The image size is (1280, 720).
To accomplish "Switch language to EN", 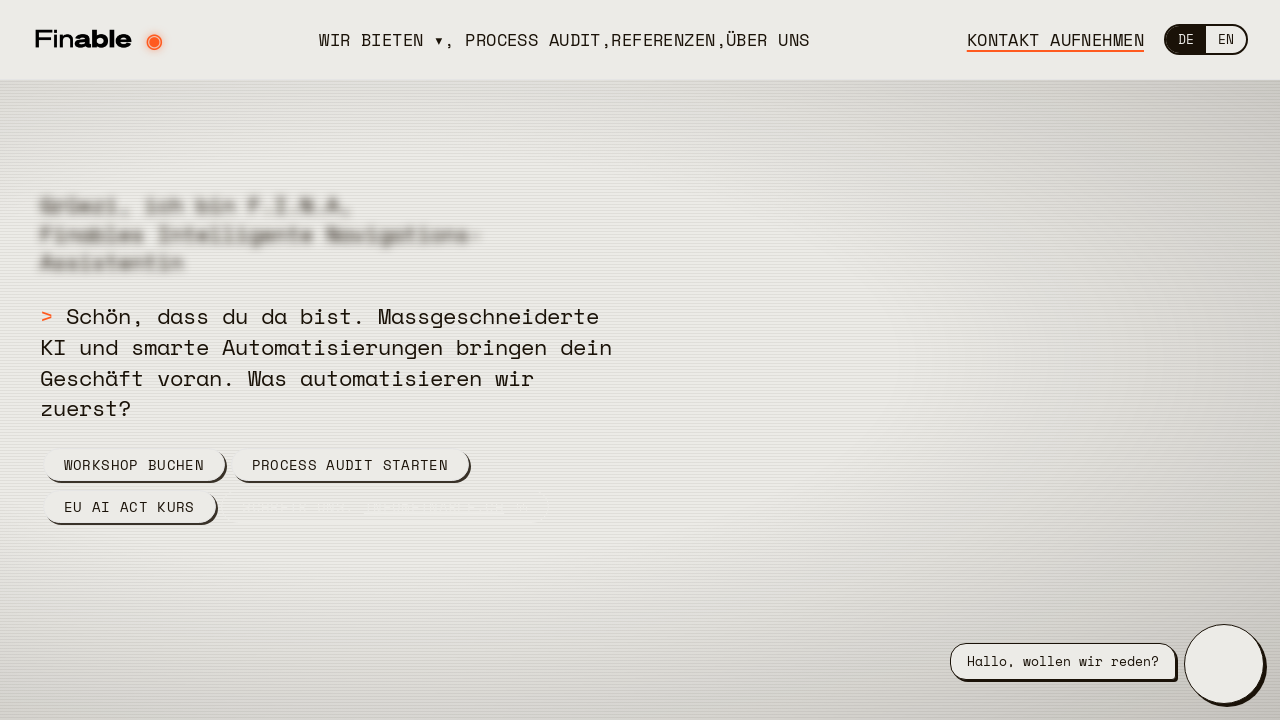I will (x=1226, y=40).
